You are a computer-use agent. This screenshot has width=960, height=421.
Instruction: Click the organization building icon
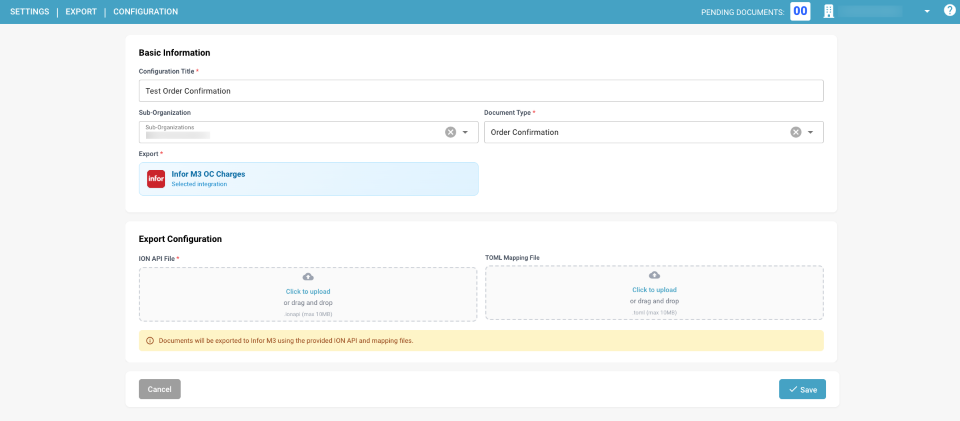pyautogui.click(x=828, y=11)
